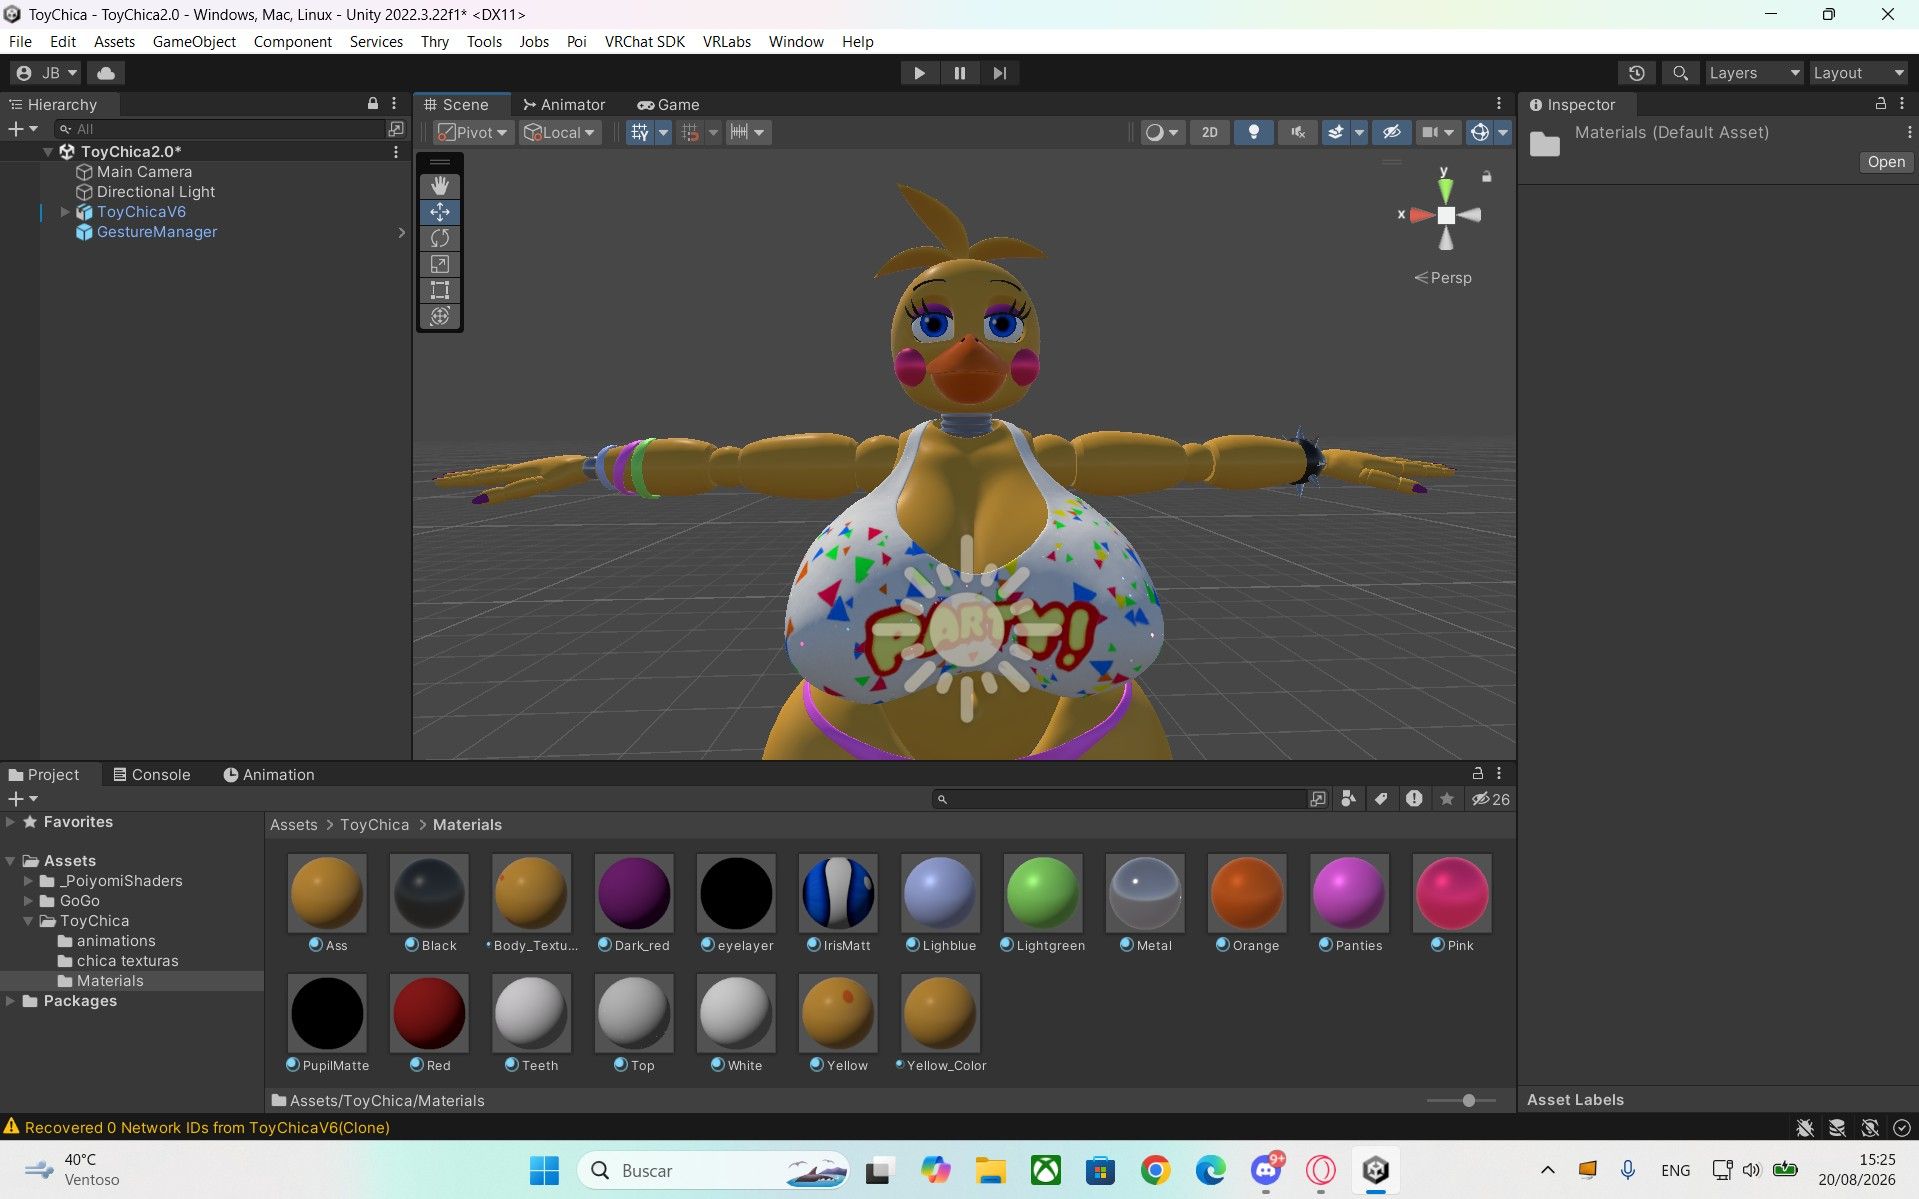Open the GameObject menu

194,41
